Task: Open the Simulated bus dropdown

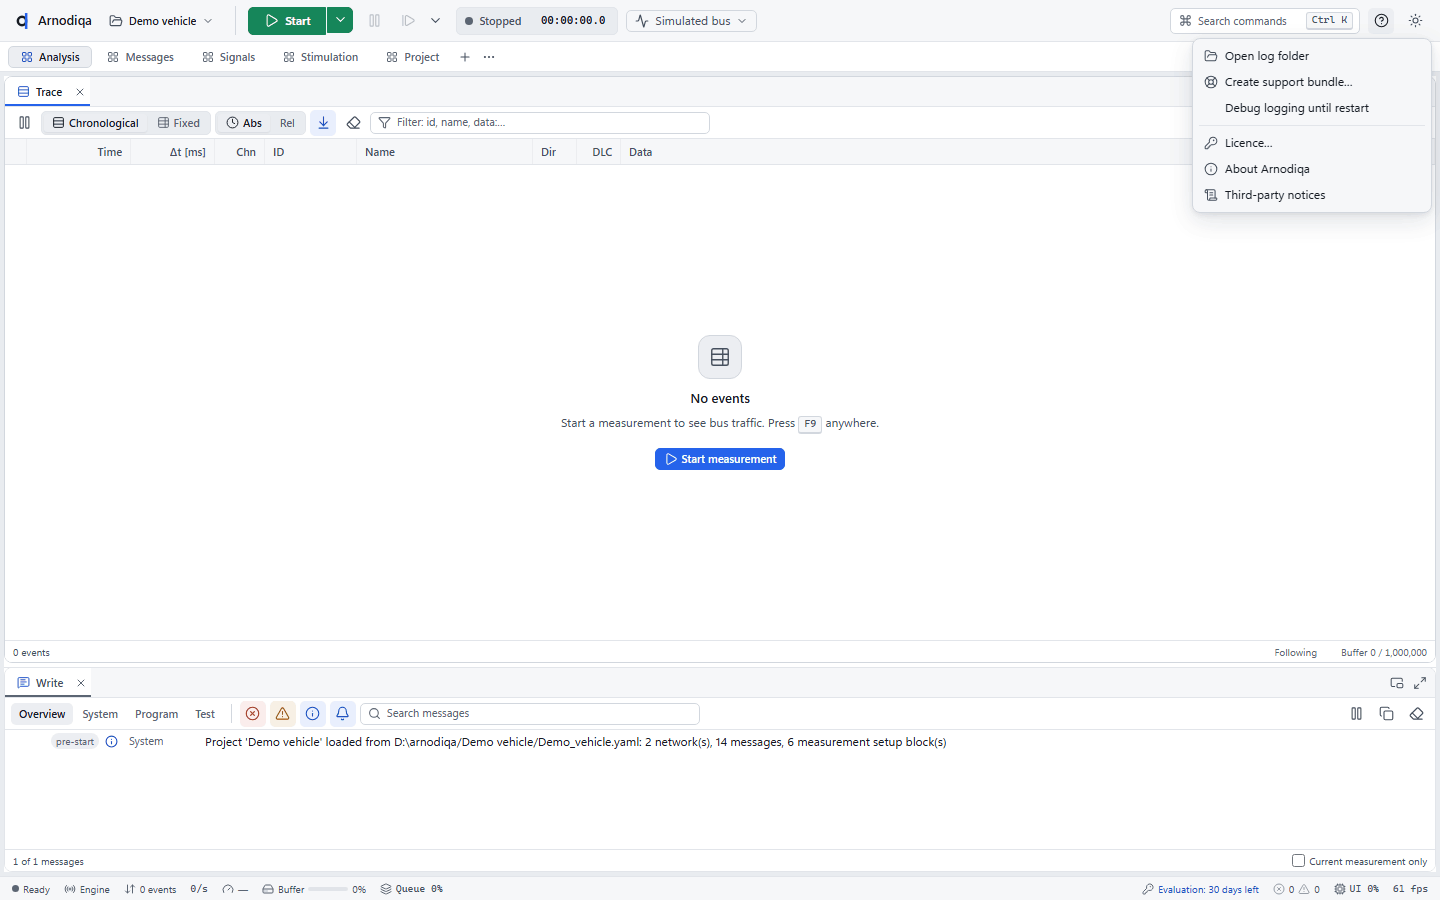Action: (x=691, y=20)
